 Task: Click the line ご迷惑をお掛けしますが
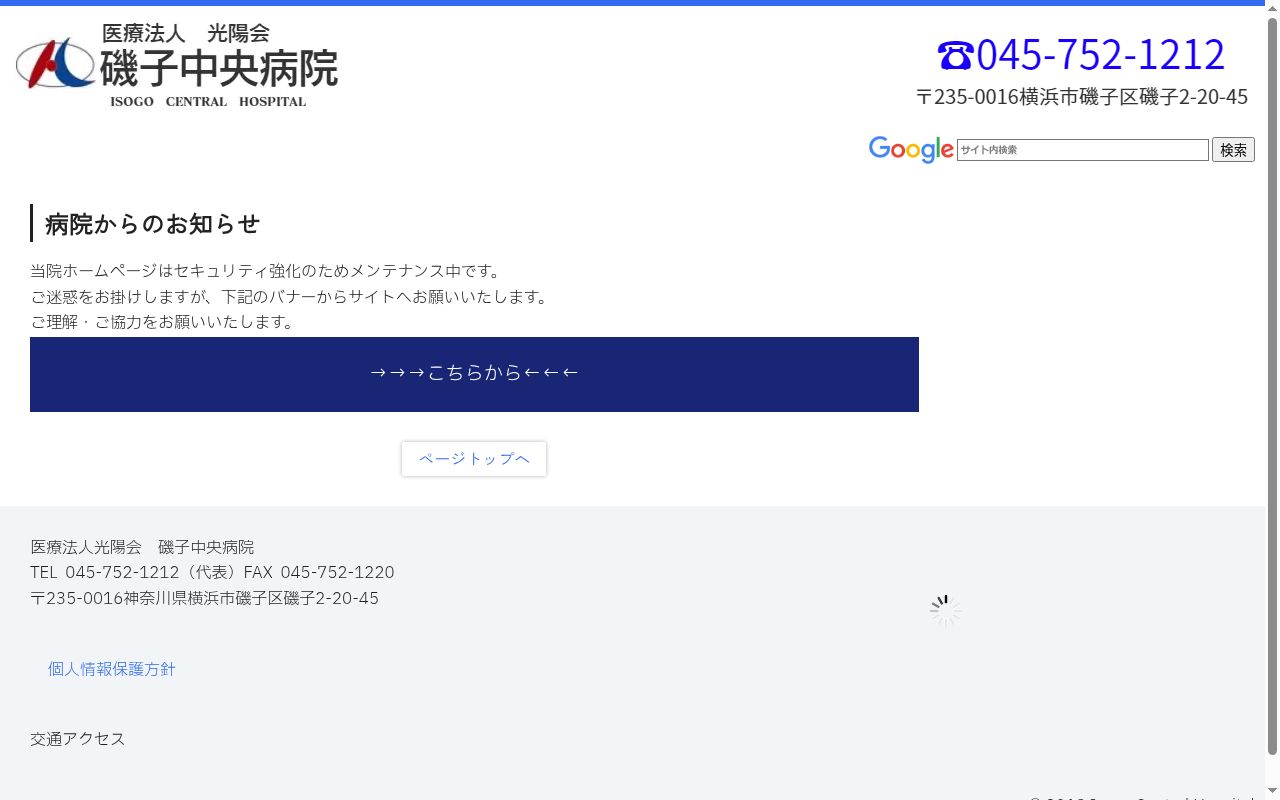tap(290, 297)
